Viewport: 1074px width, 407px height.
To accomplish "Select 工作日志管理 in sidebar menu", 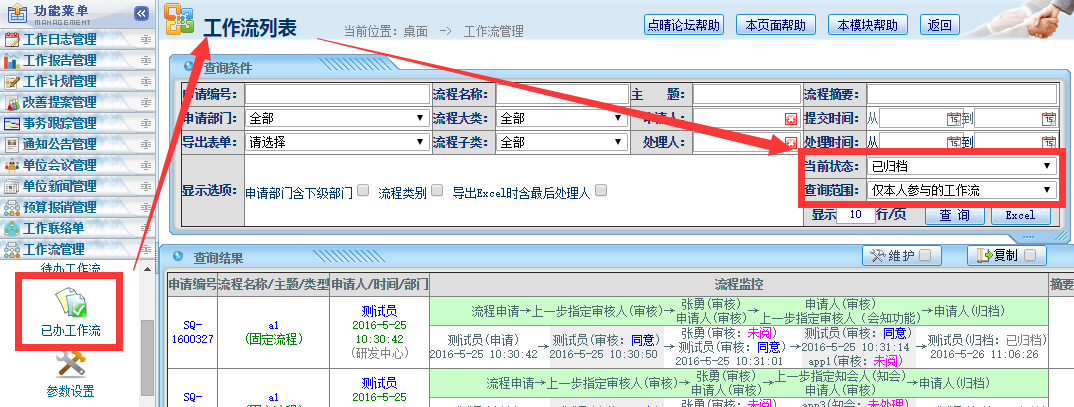I will pos(70,40).
